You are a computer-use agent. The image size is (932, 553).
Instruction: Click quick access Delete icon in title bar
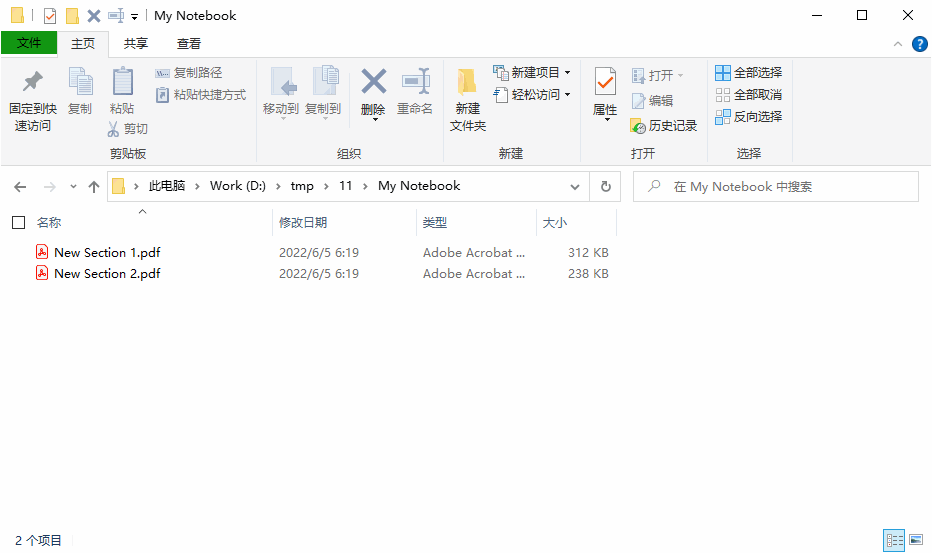point(94,15)
